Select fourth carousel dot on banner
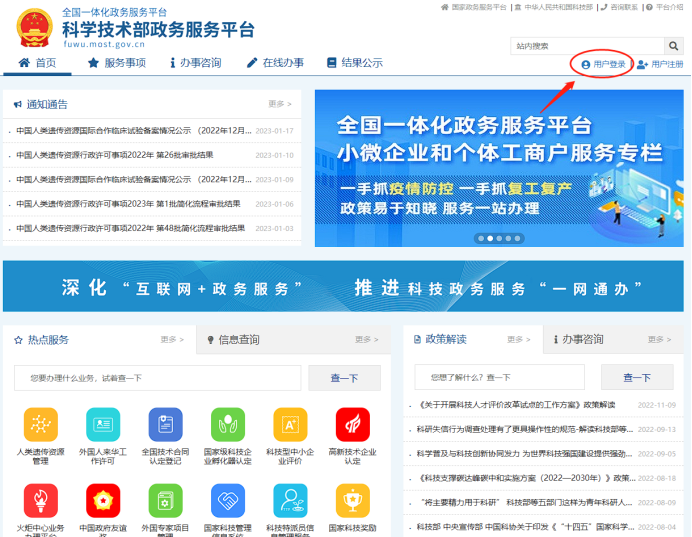The width and height of the screenshot is (692, 537). point(508,238)
